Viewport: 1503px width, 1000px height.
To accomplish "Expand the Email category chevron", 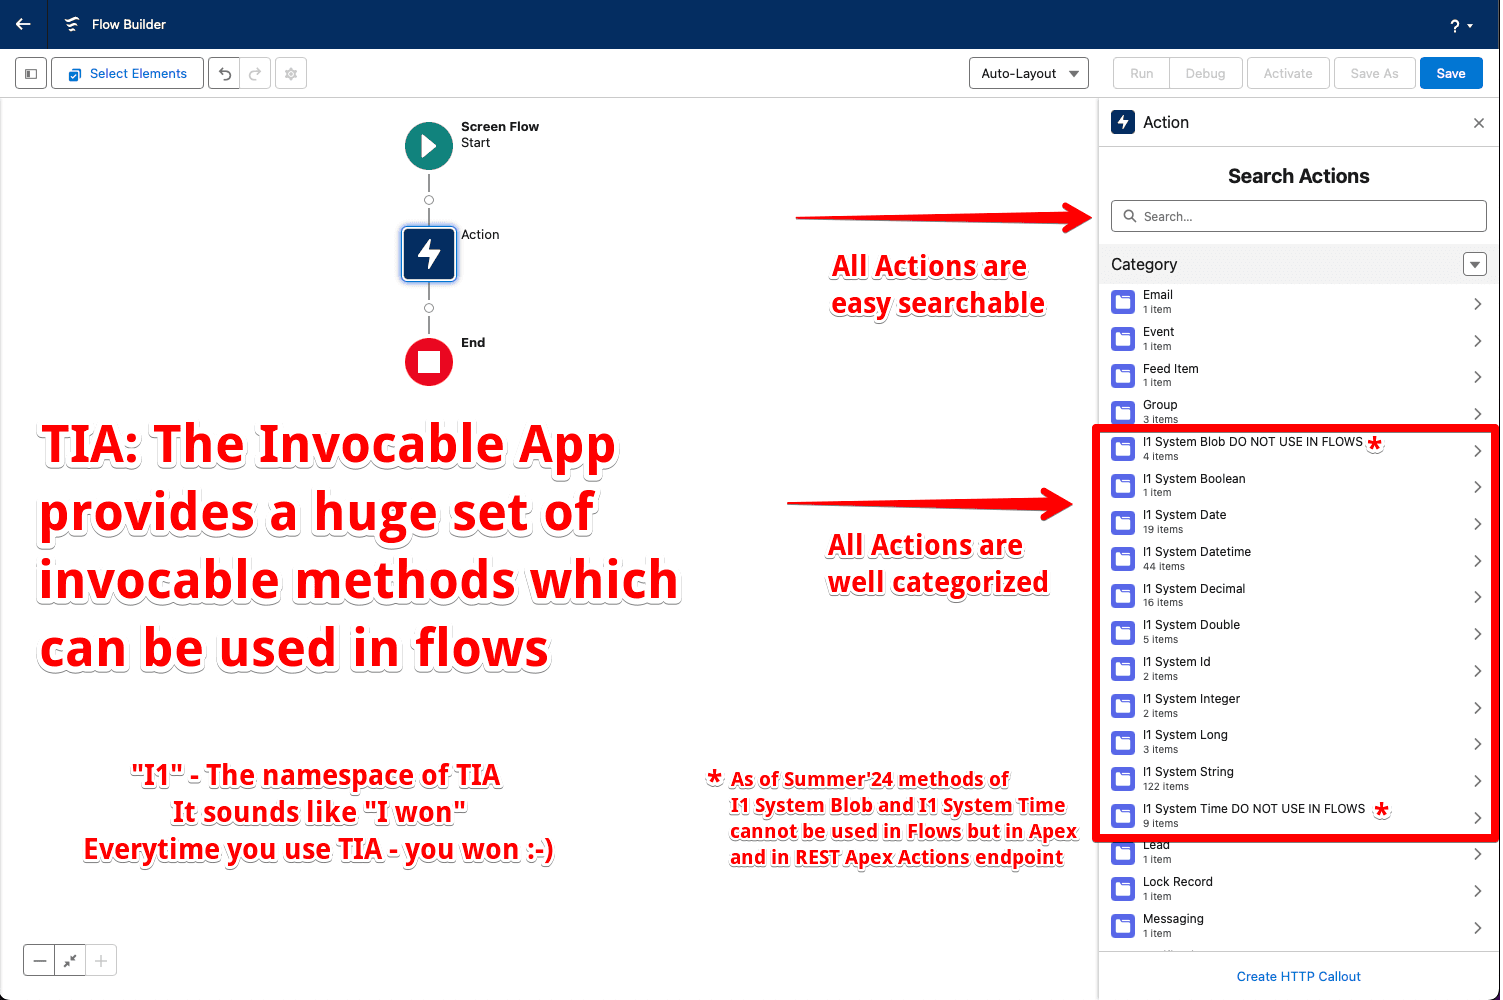I will pos(1477,303).
